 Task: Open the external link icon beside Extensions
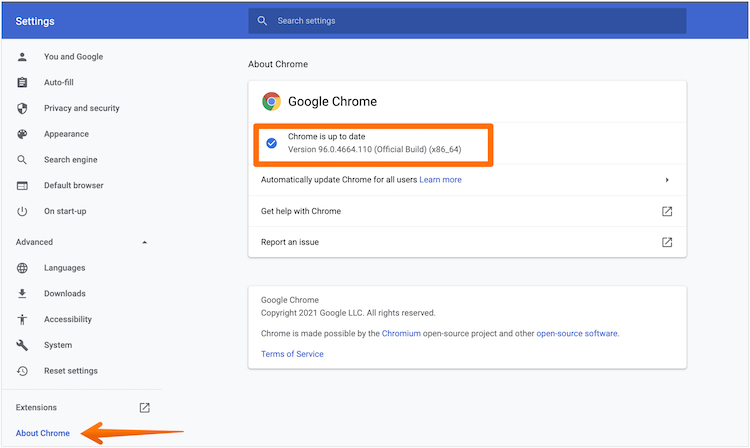click(144, 408)
